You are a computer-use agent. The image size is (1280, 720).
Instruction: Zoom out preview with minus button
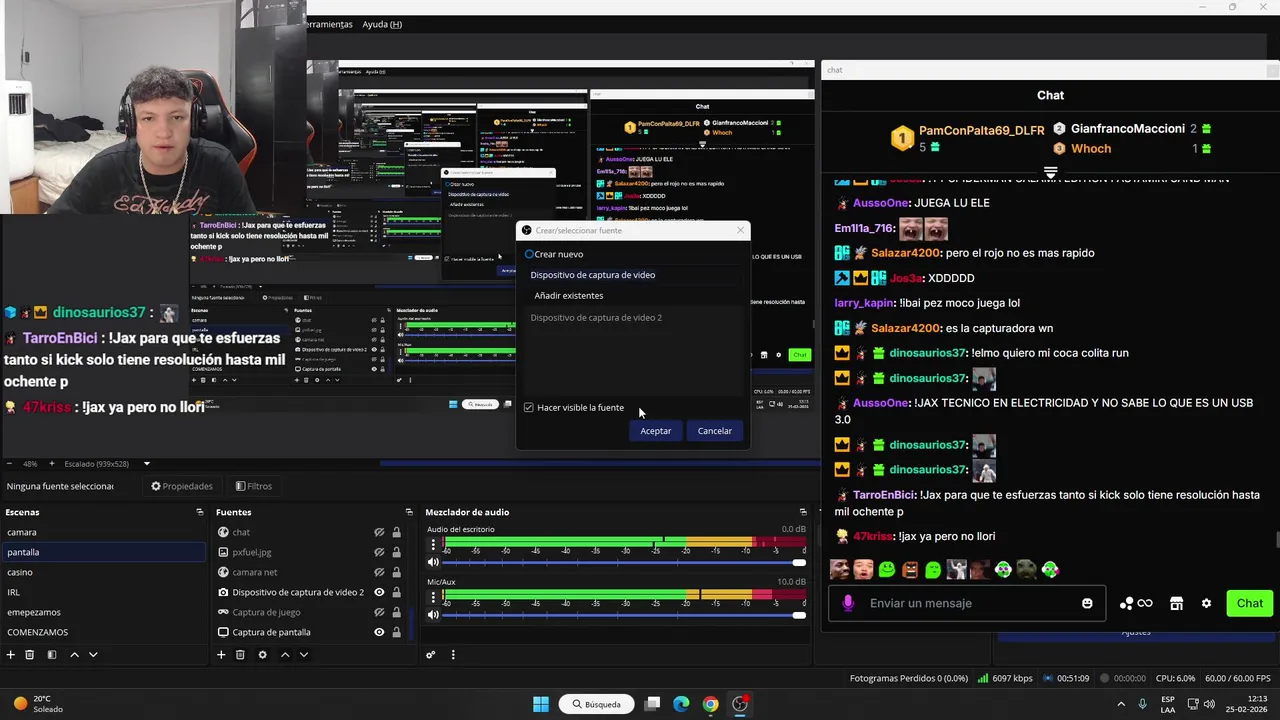pos(10,464)
